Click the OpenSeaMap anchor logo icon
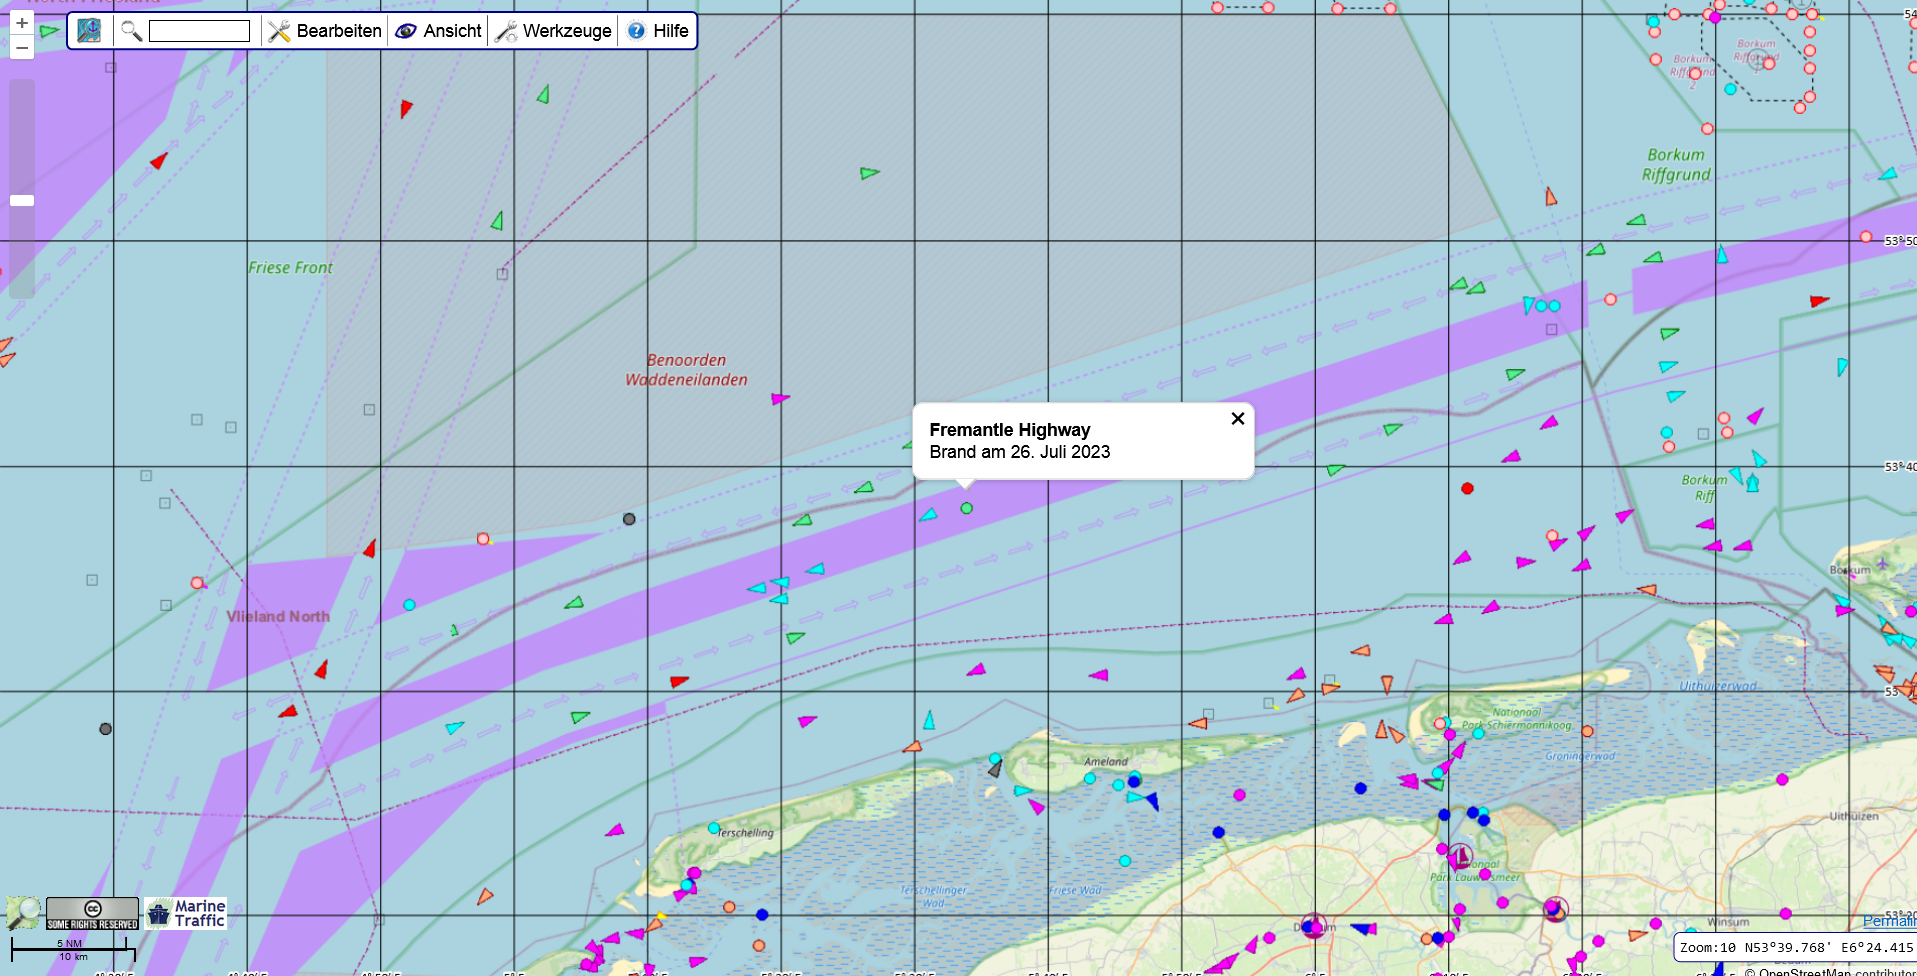Image resolution: width=1917 pixels, height=976 pixels. pyautogui.click(x=89, y=31)
